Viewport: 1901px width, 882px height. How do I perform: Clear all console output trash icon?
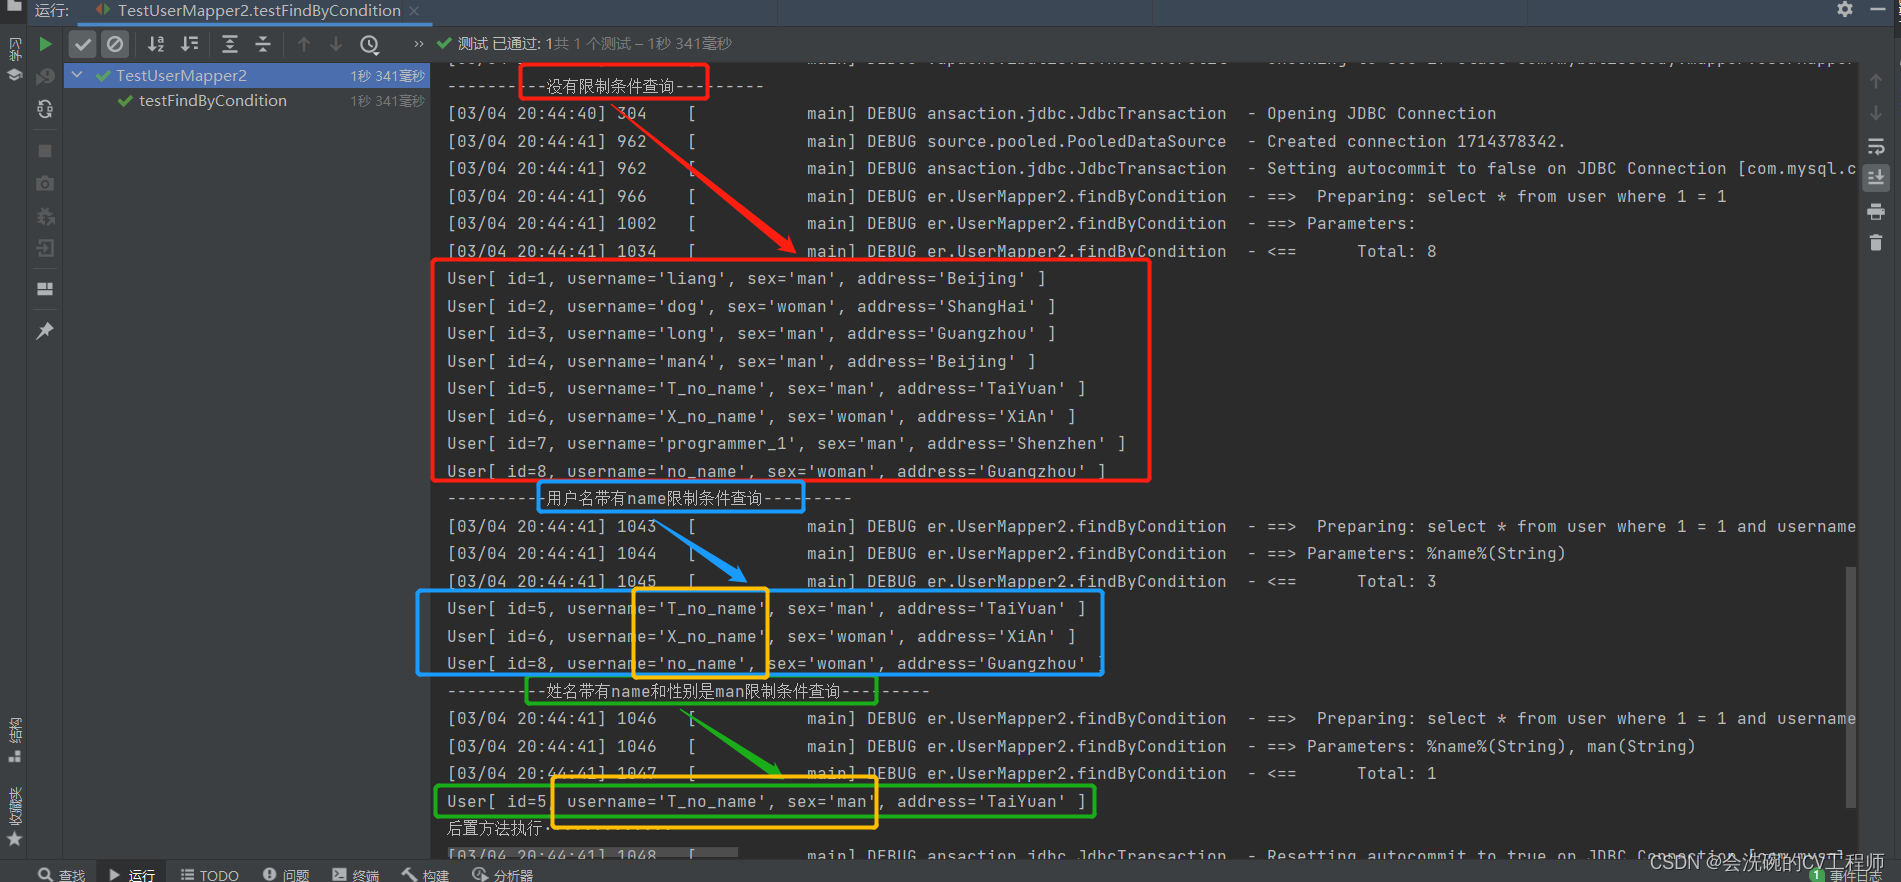[x=1876, y=243]
